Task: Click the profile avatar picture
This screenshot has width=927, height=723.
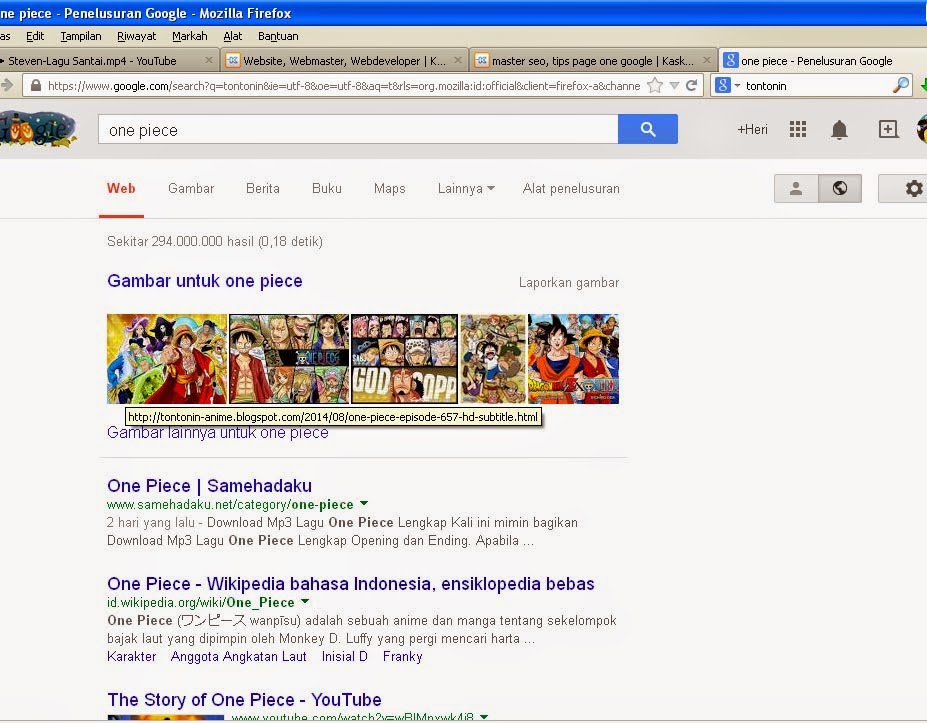Action: [x=919, y=128]
